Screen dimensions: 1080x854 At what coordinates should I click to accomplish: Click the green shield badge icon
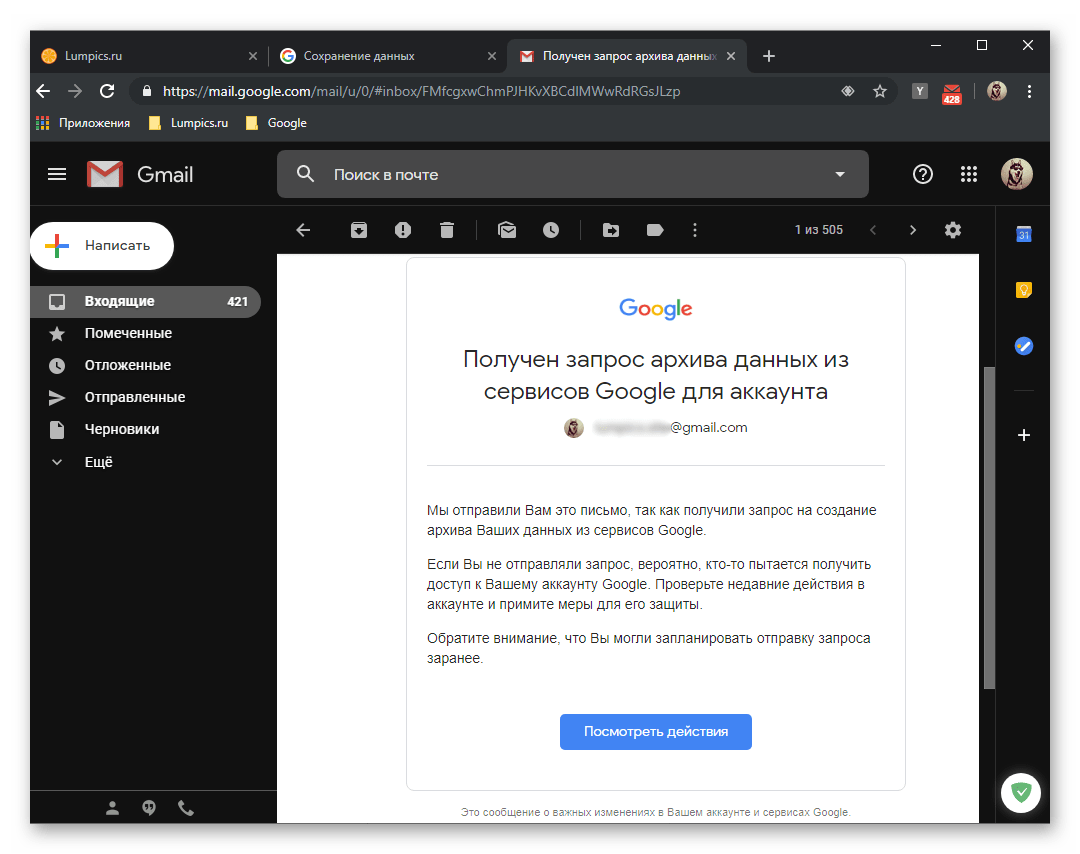tap(1021, 793)
